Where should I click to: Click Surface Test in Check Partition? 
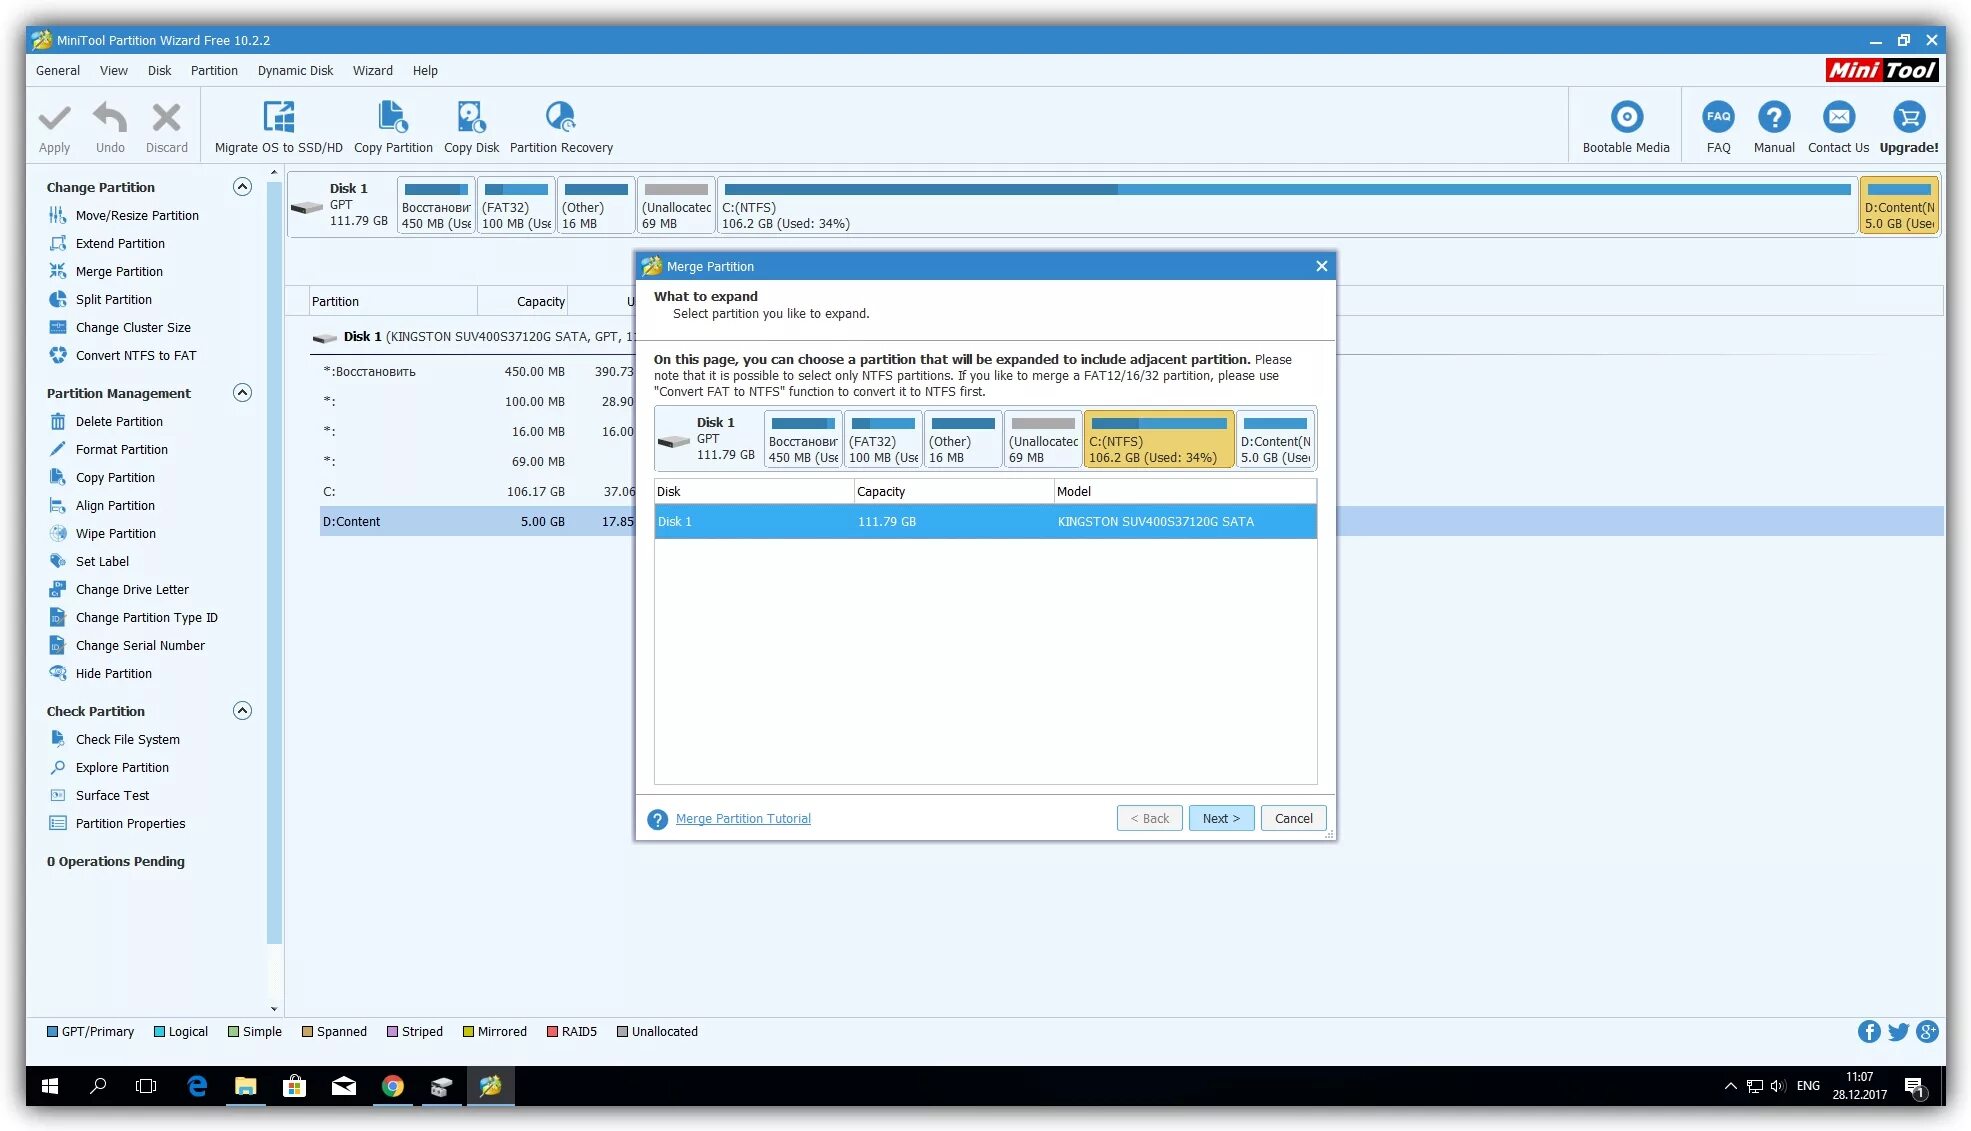112,795
